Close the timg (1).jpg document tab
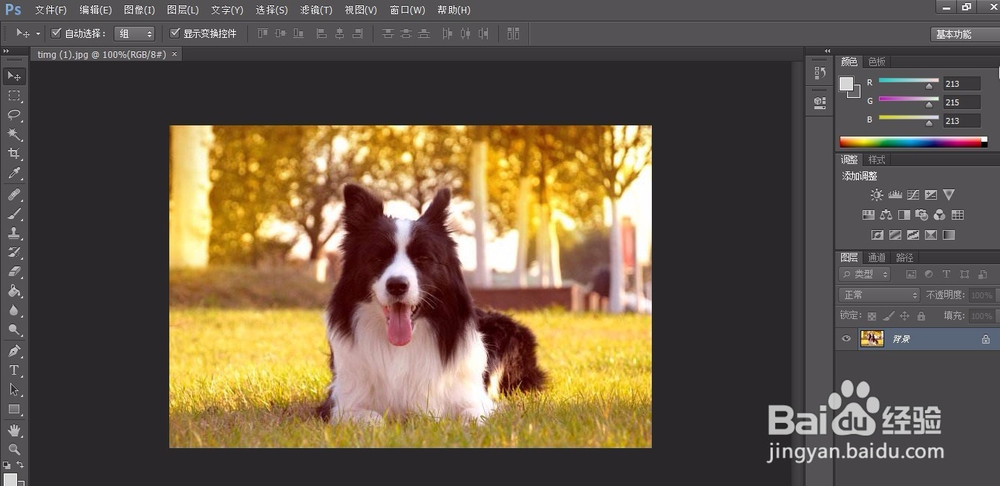Viewport: 1000px width, 486px height. [174, 54]
